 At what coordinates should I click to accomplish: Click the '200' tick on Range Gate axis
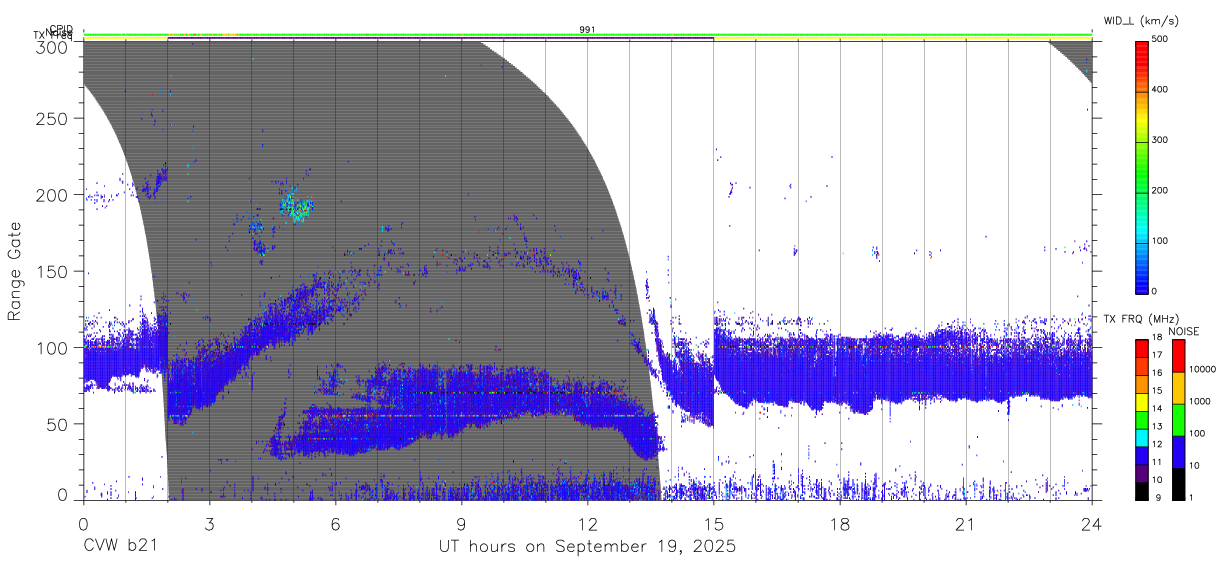click(x=53, y=194)
